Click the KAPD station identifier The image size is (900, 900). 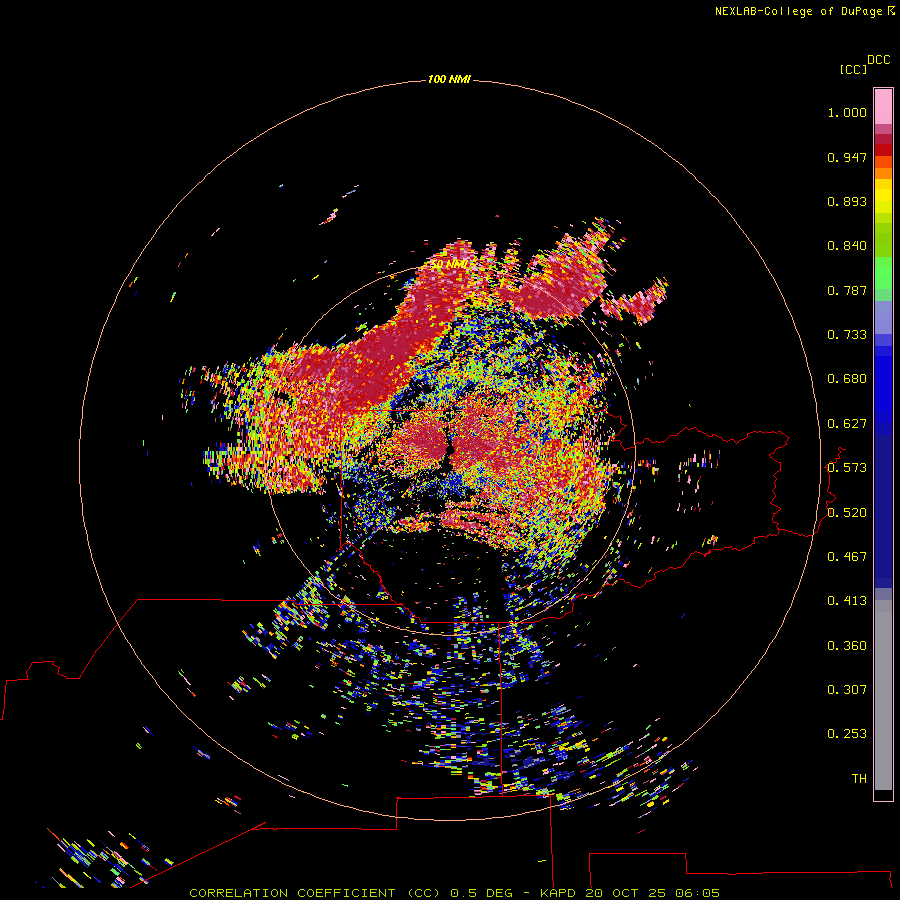click(x=560, y=893)
